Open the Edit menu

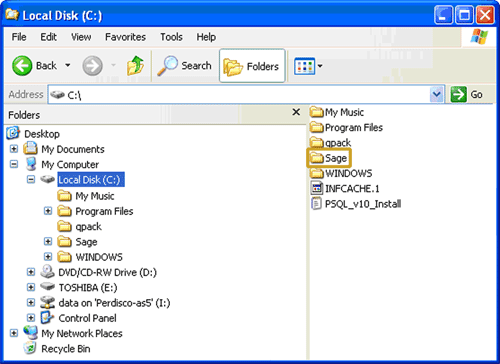[49, 37]
